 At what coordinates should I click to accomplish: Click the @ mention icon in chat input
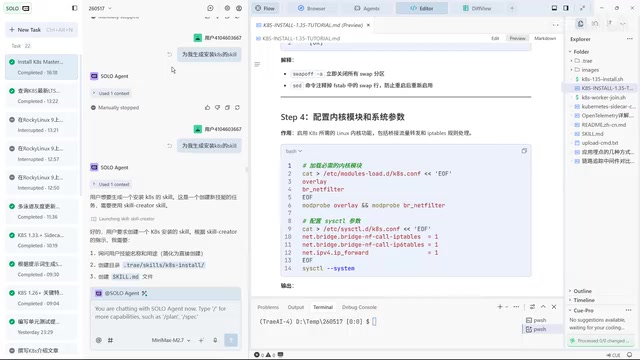(98, 340)
